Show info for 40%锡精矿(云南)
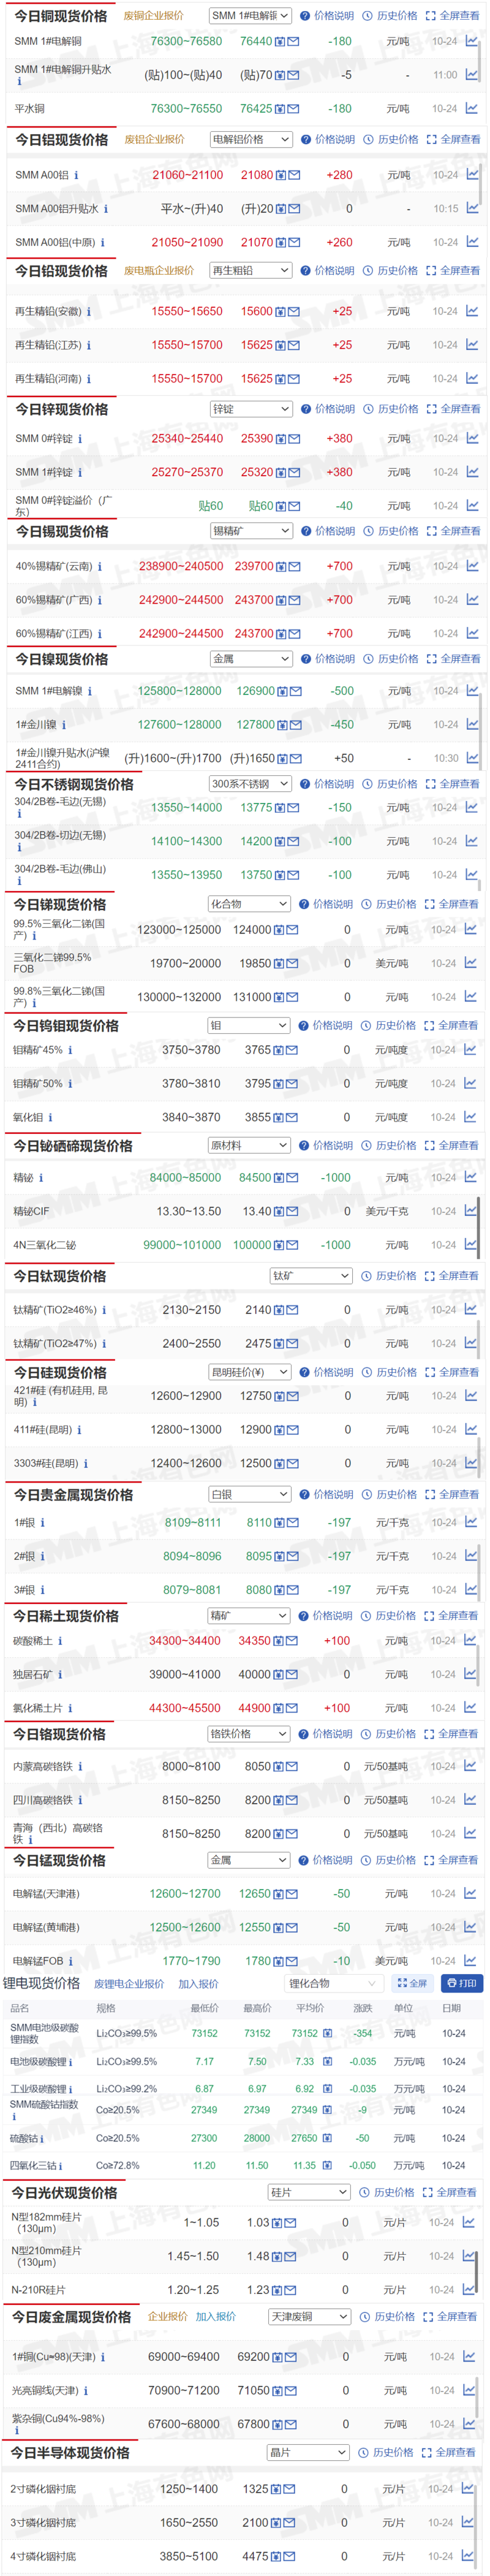 click(x=100, y=566)
